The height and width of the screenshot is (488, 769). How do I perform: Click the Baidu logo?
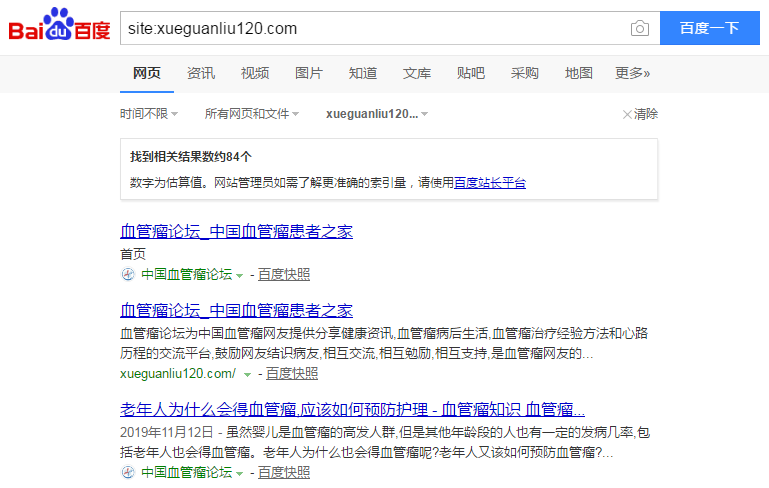tap(59, 25)
